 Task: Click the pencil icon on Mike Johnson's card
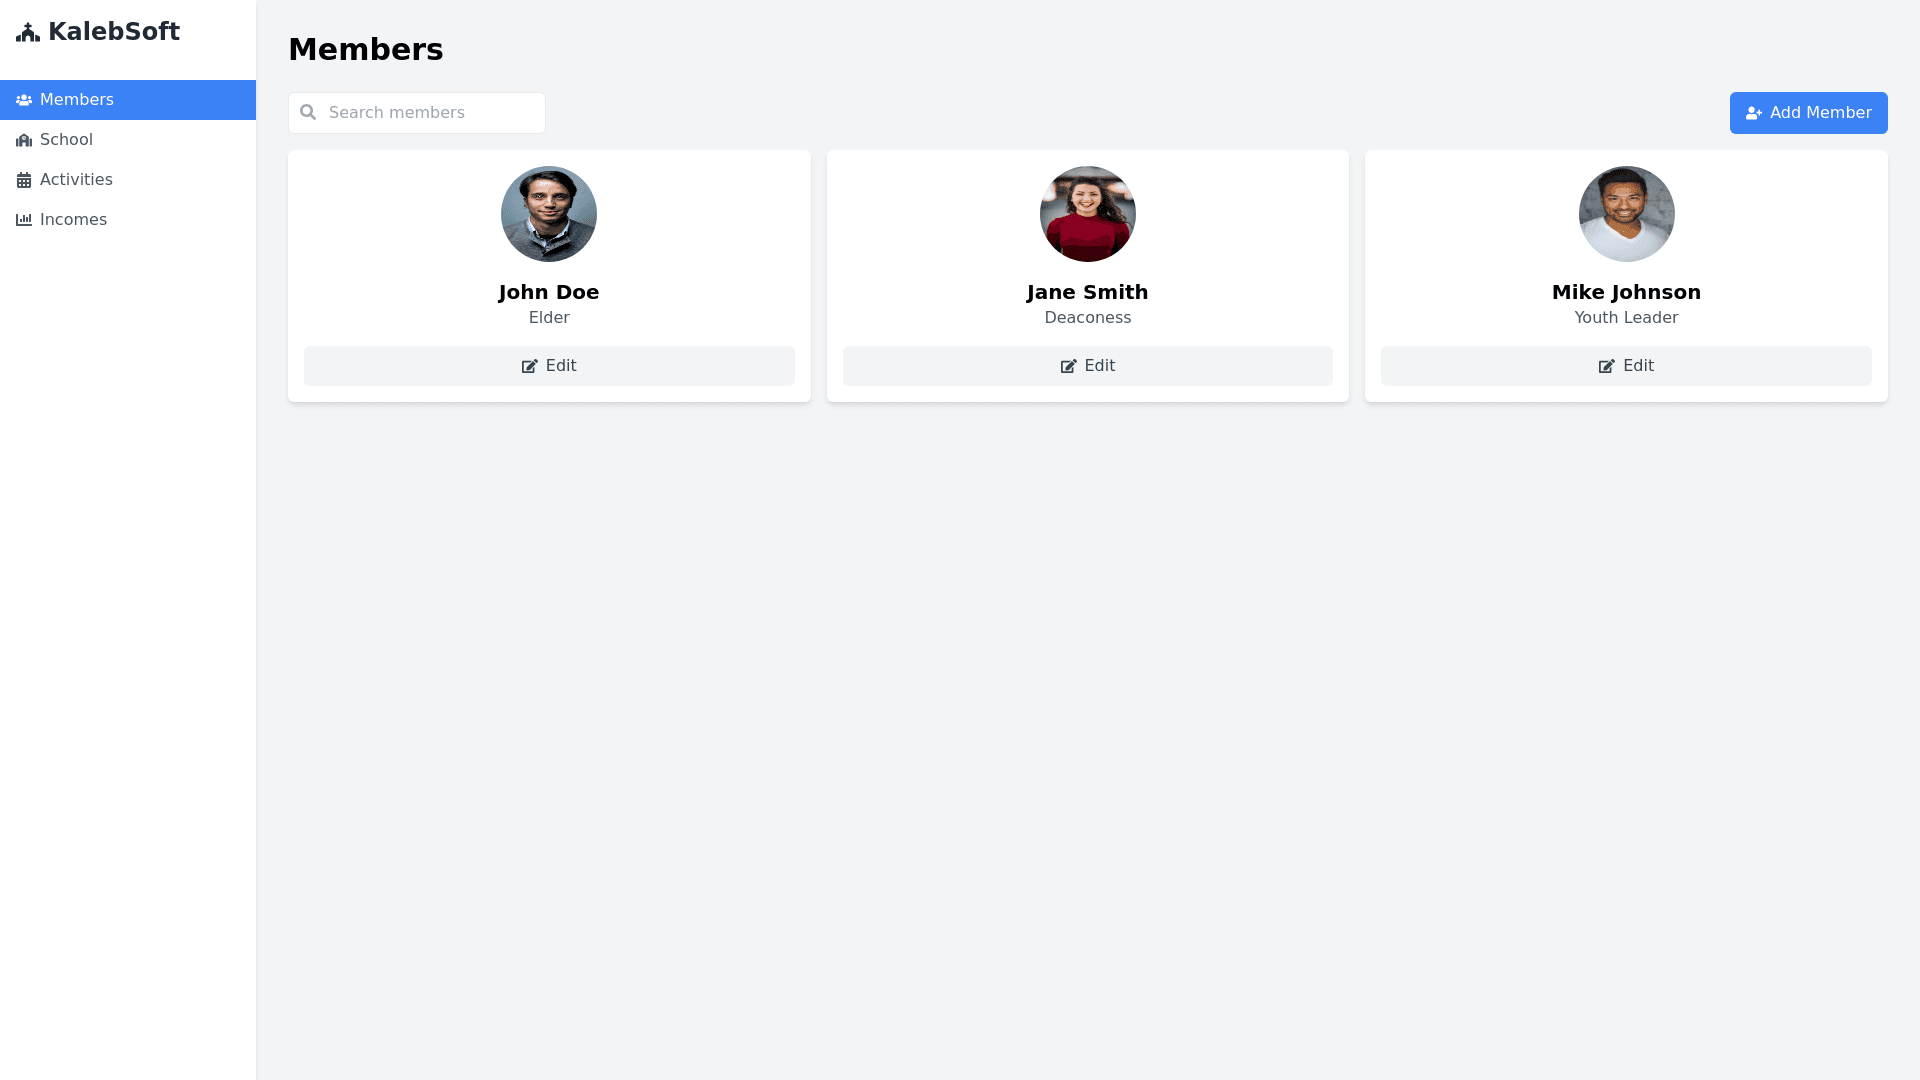coord(1606,367)
